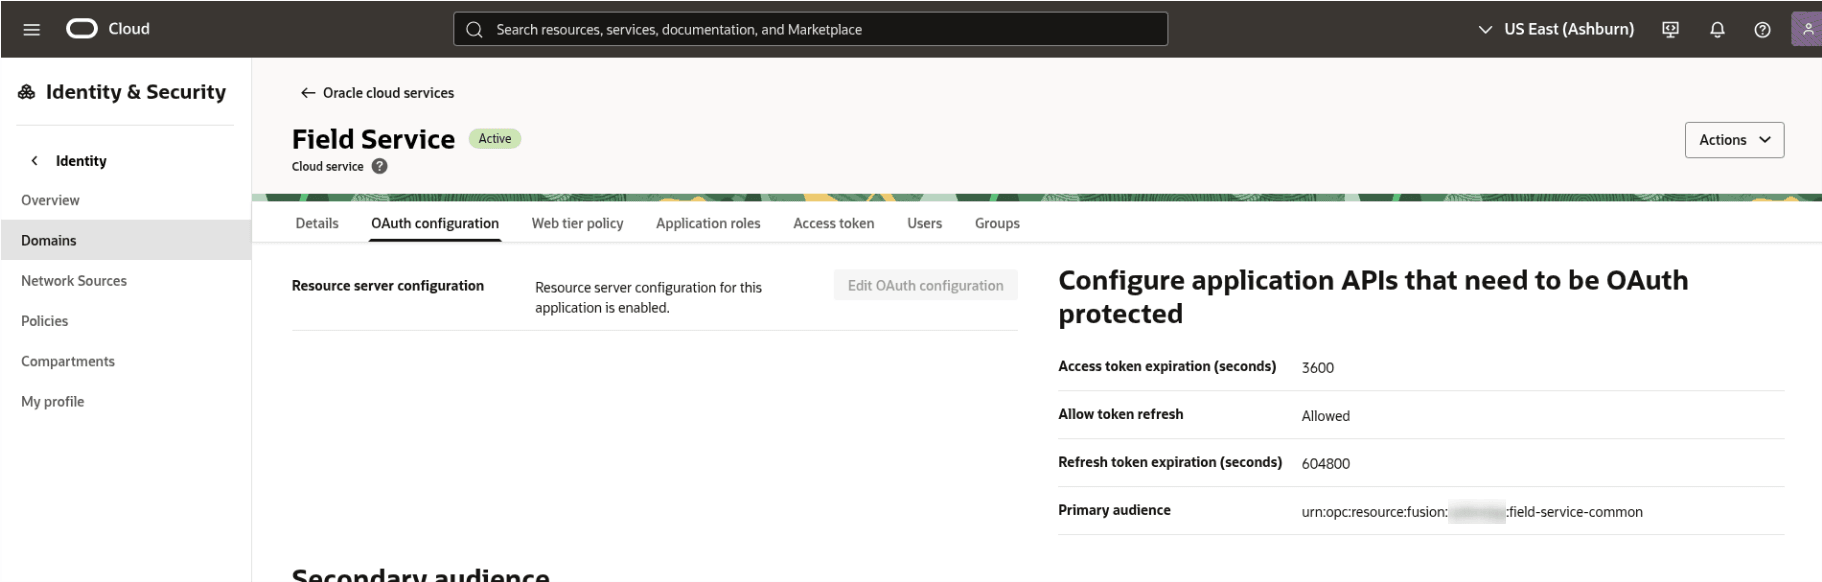Viewport: 1822px width, 582px height.
Task: Click the Active status badge
Action: pos(494,139)
